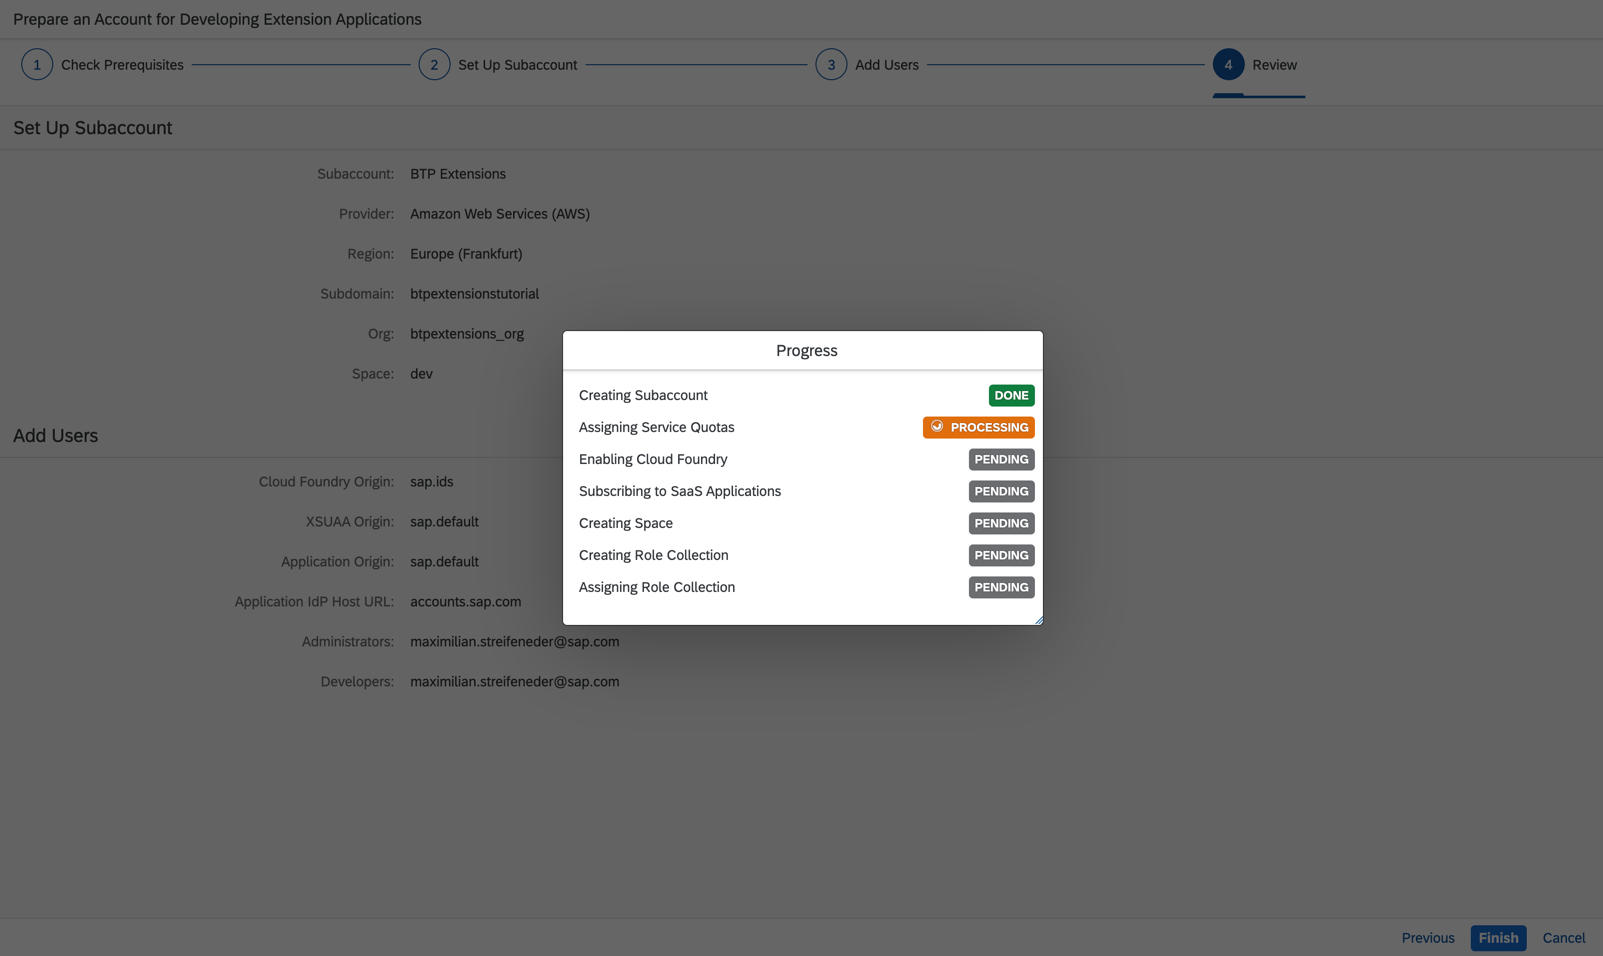Click the processing spinner icon for Service Quotas
Viewport: 1603px width, 956px height.
937,427
